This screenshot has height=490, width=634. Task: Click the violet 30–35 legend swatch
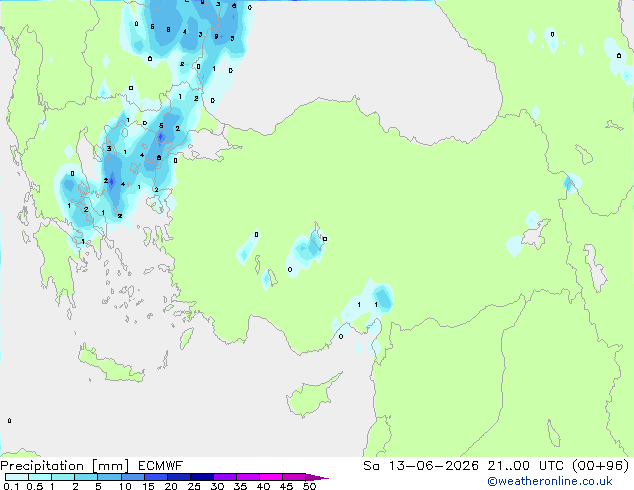(x=224, y=477)
